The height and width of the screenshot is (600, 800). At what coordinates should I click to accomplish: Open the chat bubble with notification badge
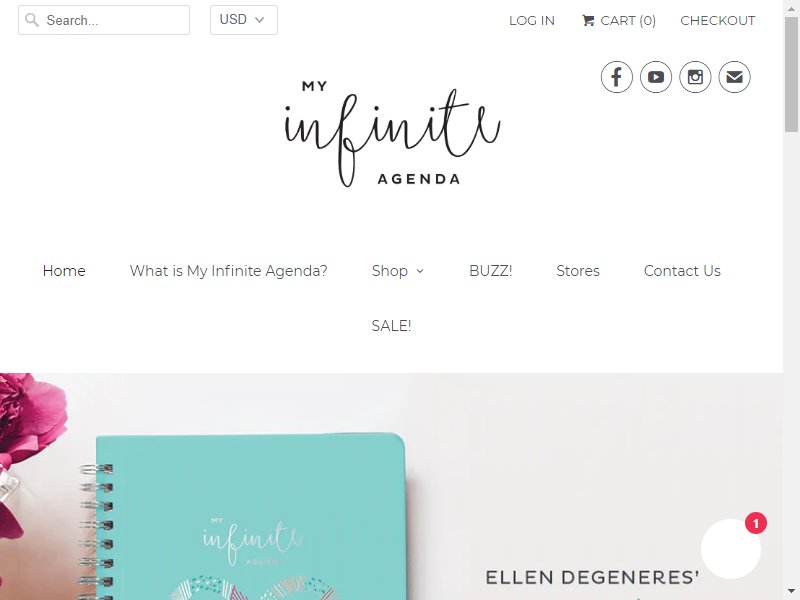(x=731, y=548)
